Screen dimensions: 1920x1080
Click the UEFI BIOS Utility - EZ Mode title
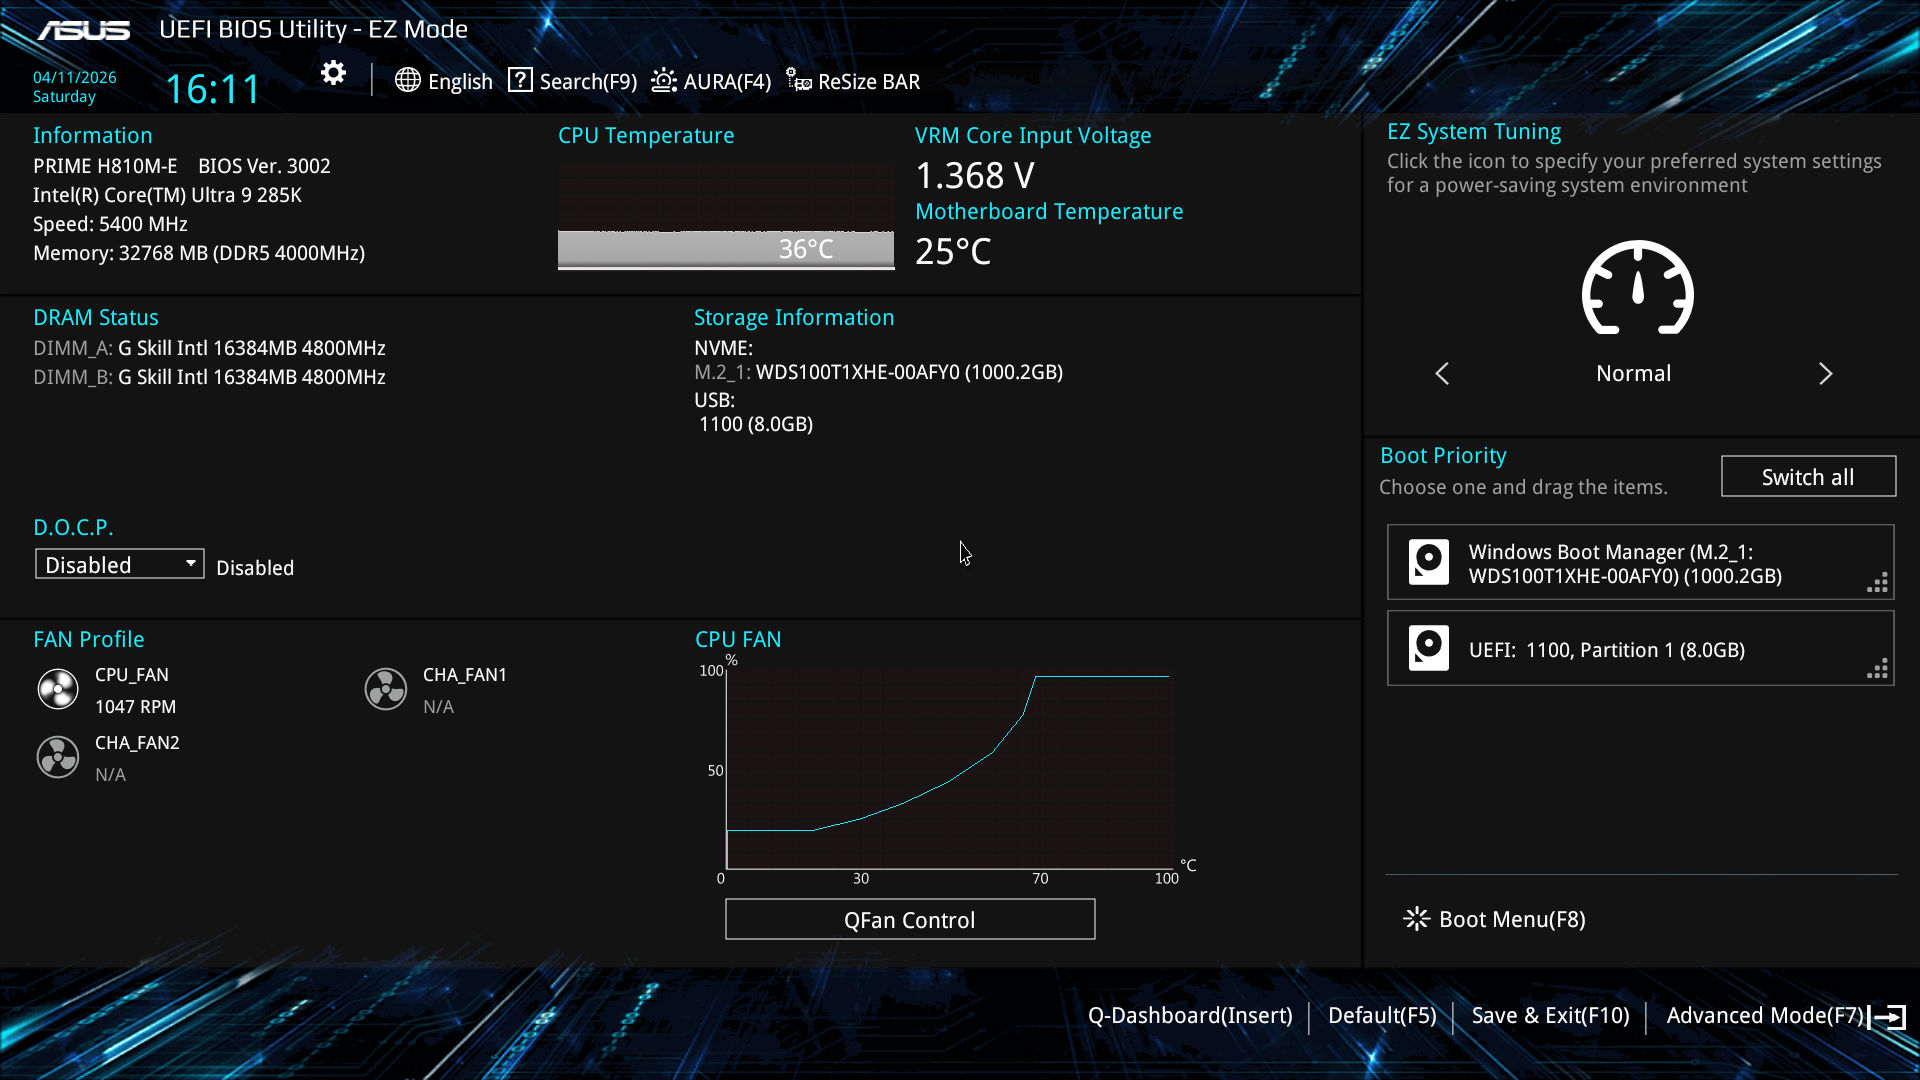313,29
